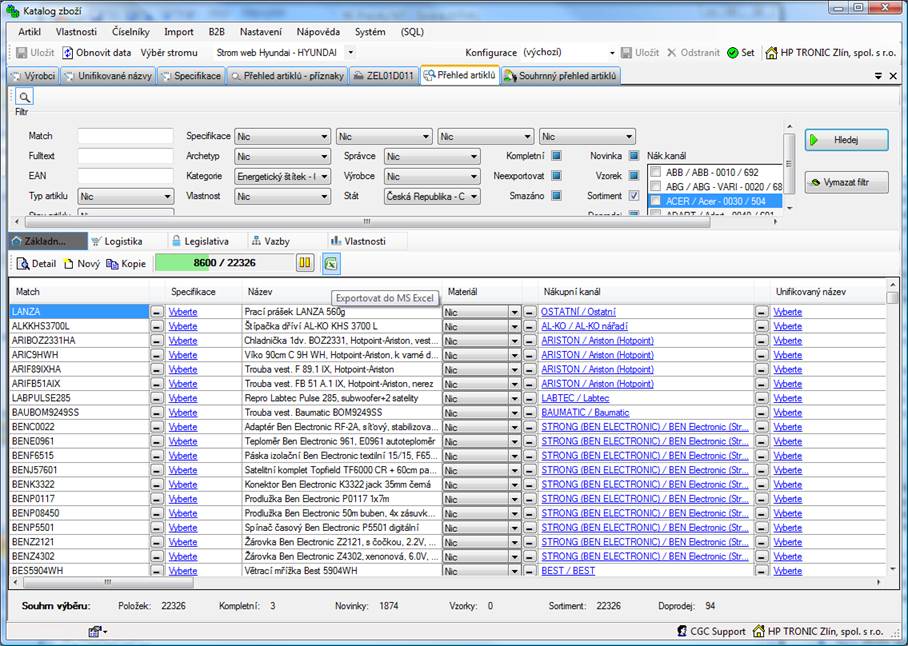Click the Výběr stromu button
Screen dimensions: 908x646
[x=169, y=53]
